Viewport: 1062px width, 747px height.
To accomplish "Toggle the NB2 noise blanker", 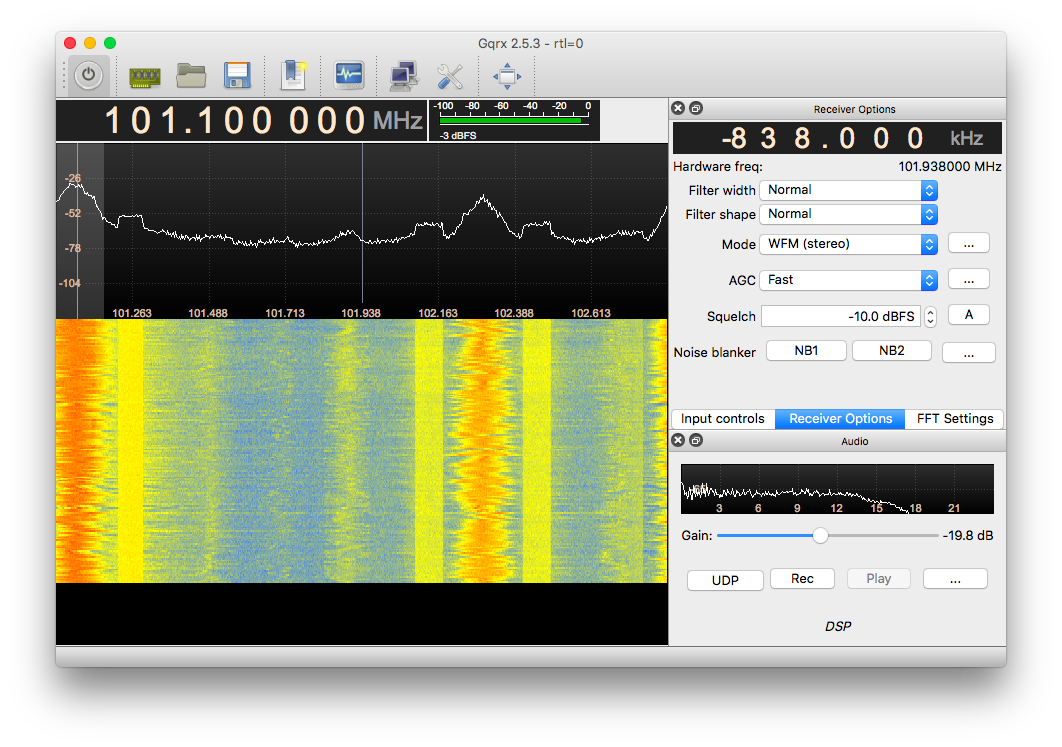I will coord(891,351).
